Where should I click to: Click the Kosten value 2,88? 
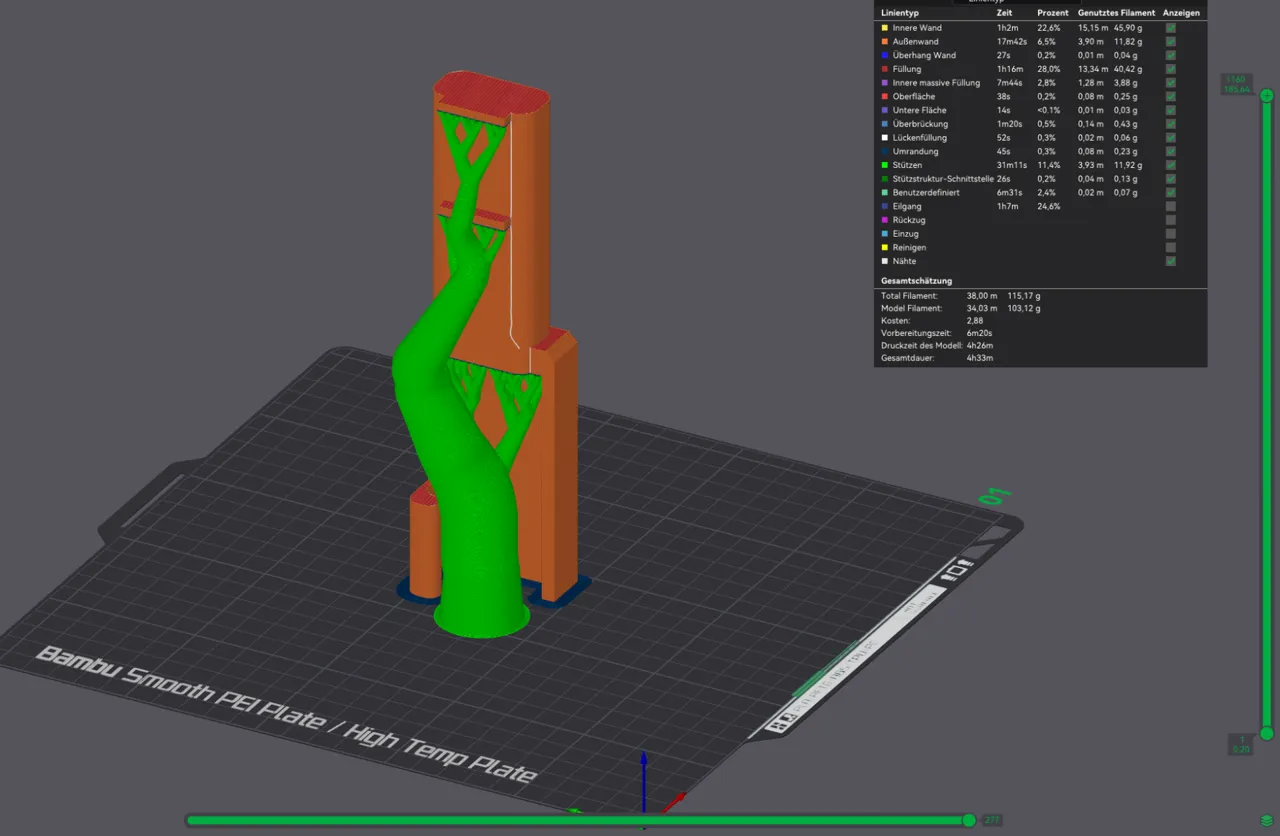pyautogui.click(x=975, y=320)
